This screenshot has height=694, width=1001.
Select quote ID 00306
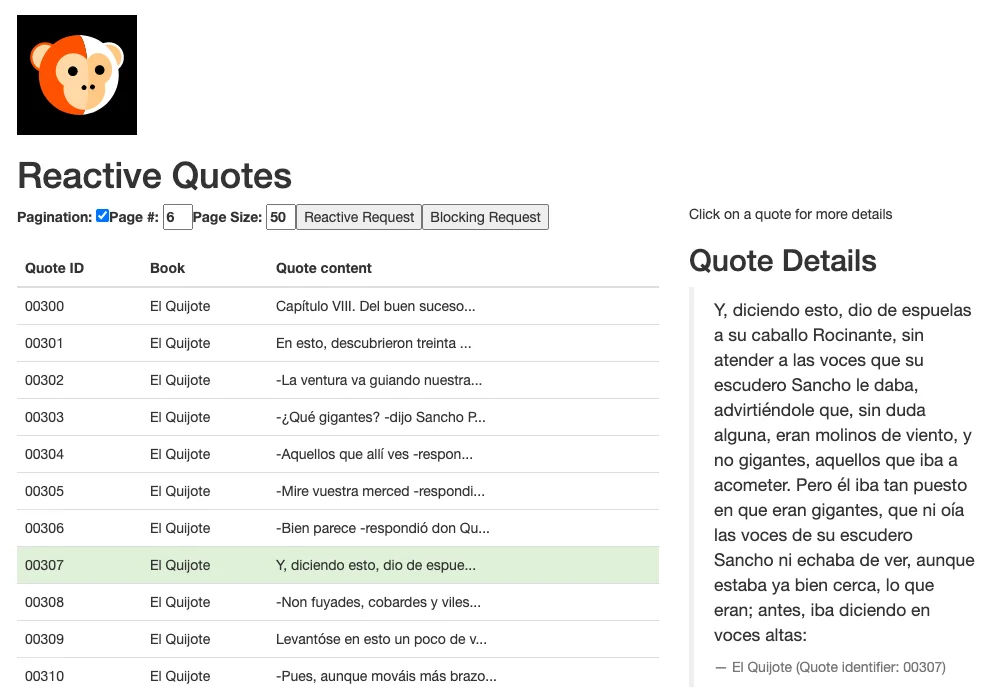click(44, 529)
